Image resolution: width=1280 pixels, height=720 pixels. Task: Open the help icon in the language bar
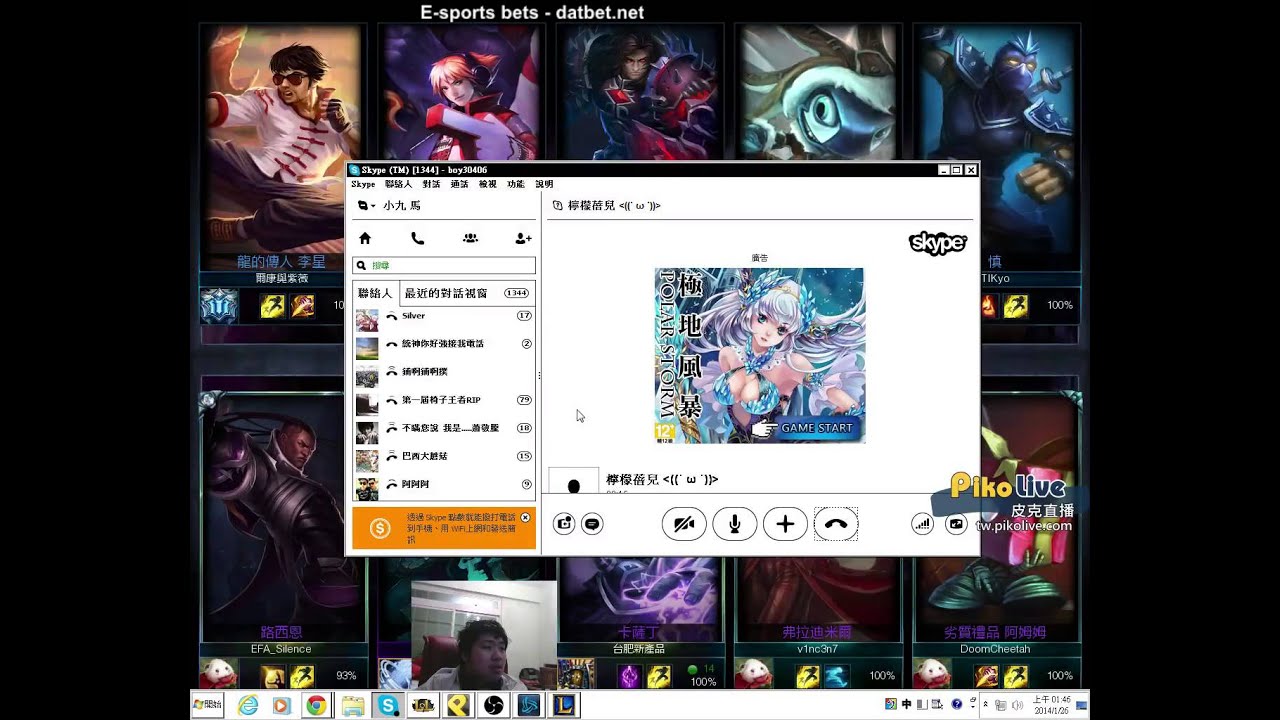[957, 704]
